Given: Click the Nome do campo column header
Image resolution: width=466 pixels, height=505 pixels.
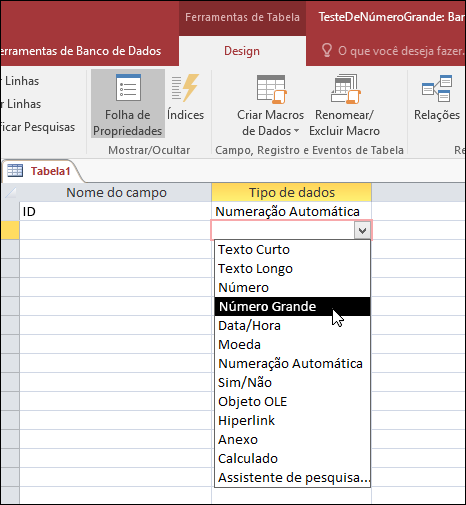Looking at the screenshot, I should (x=115, y=192).
